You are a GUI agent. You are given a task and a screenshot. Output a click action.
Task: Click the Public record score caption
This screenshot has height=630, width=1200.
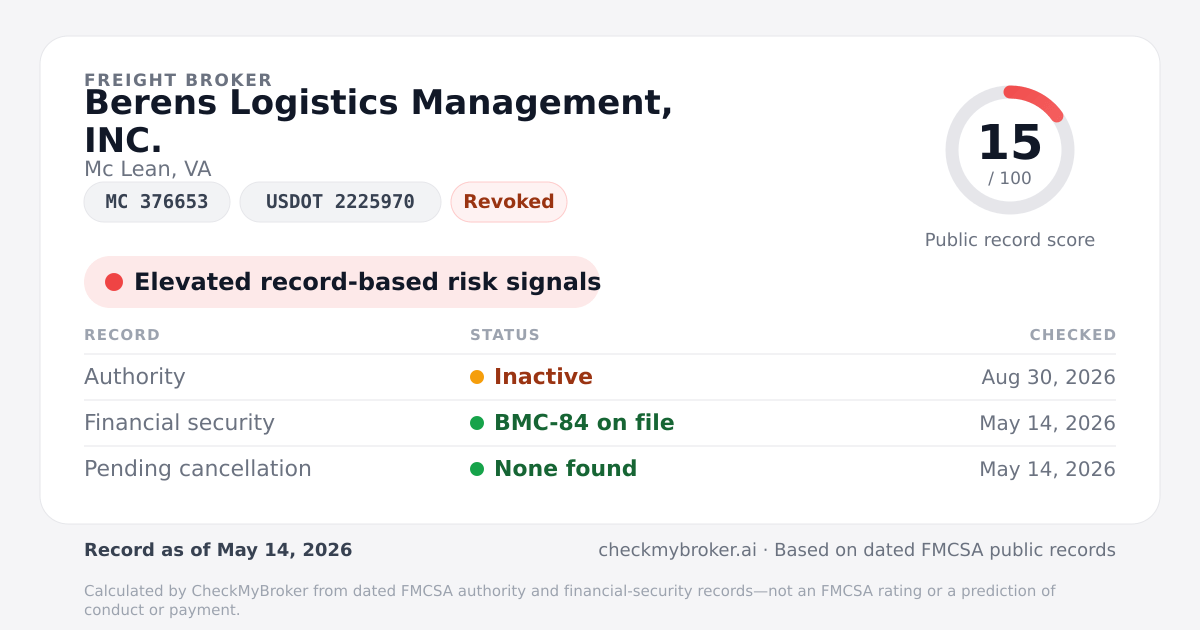pyautogui.click(x=1010, y=240)
